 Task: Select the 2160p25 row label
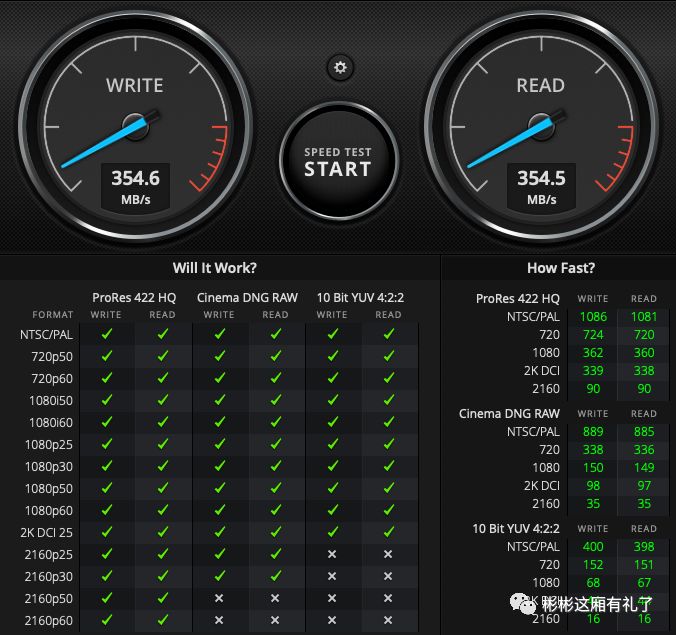pos(49,554)
